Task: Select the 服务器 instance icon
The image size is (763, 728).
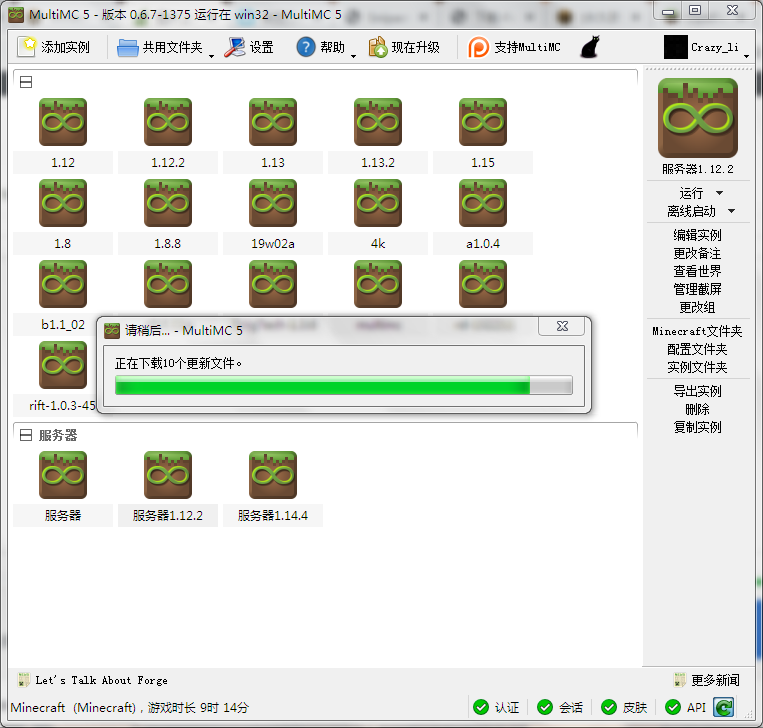Action: pyautogui.click(x=63, y=475)
